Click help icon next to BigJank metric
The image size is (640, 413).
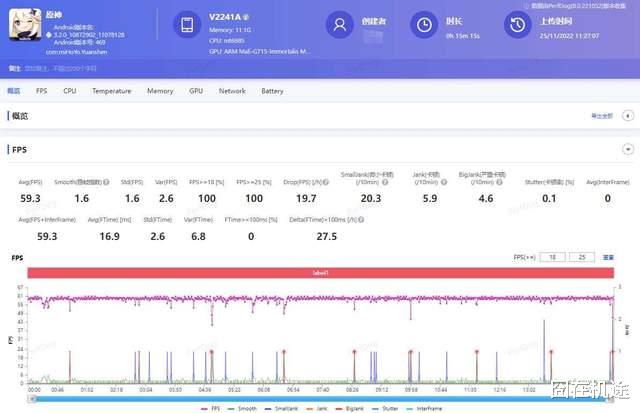point(499,182)
